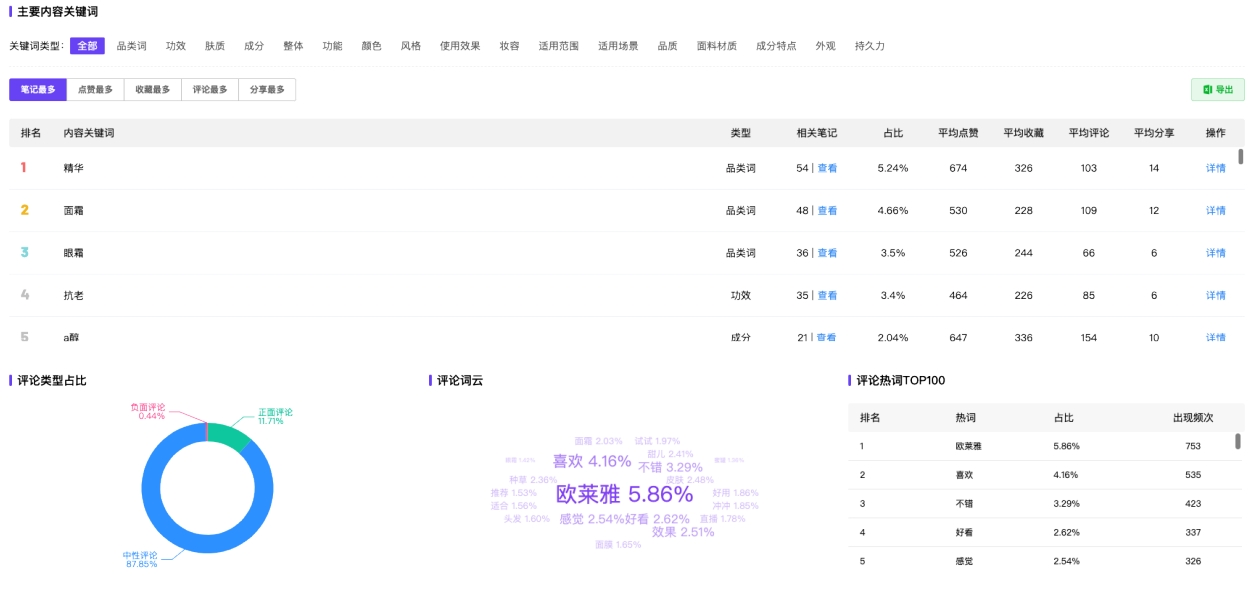The height and width of the screenshot is (596, 1256).
Task: Sort by 点赞最多
Action: click(x=95, y=90)
